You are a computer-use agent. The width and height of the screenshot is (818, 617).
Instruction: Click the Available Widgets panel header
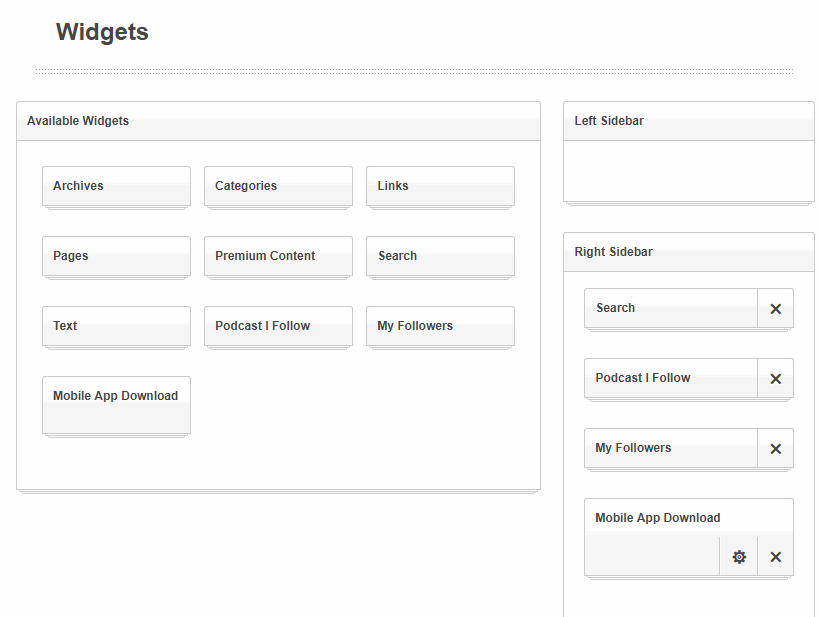[x=278, y=121]
